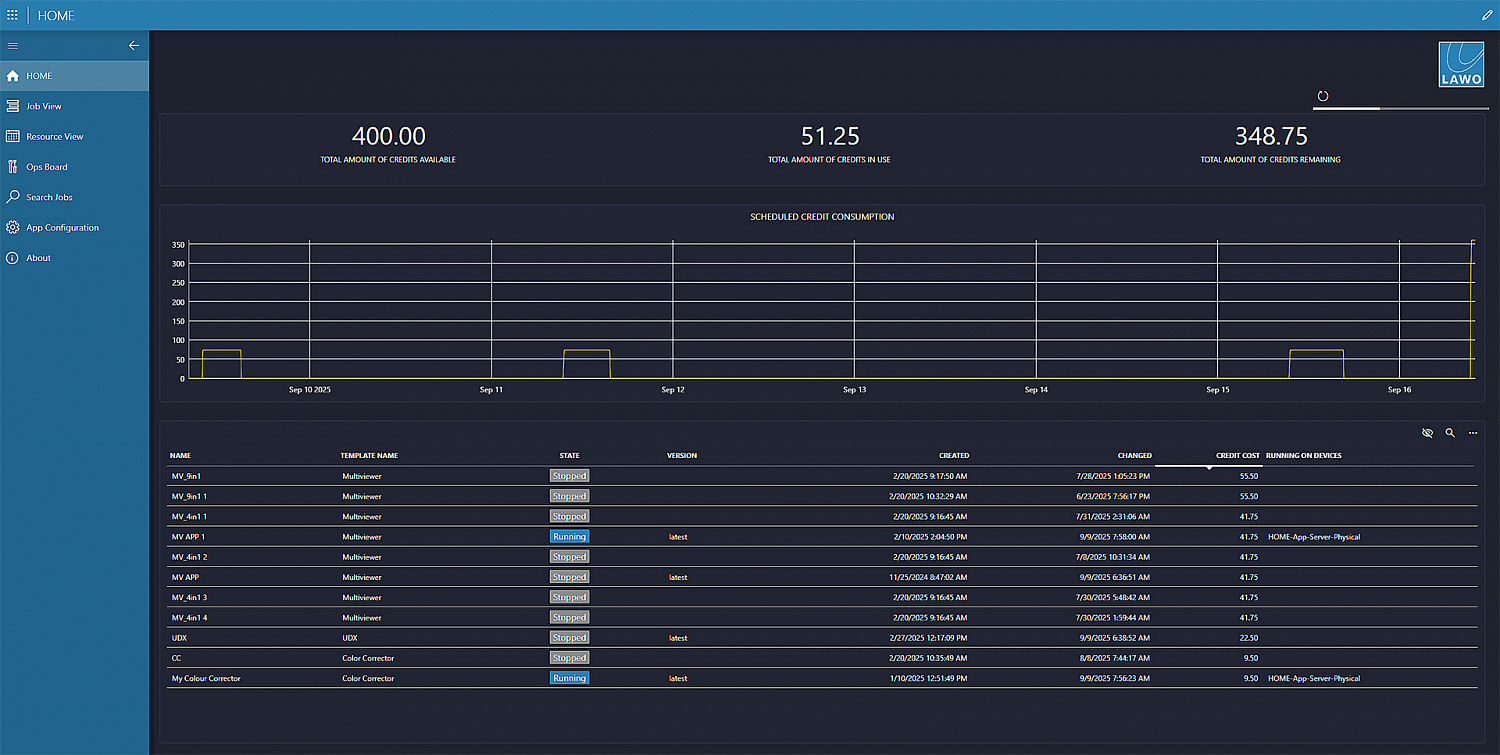Click the pencil edit icon
Screen dimensions: 1500x755
(1486, 15)
